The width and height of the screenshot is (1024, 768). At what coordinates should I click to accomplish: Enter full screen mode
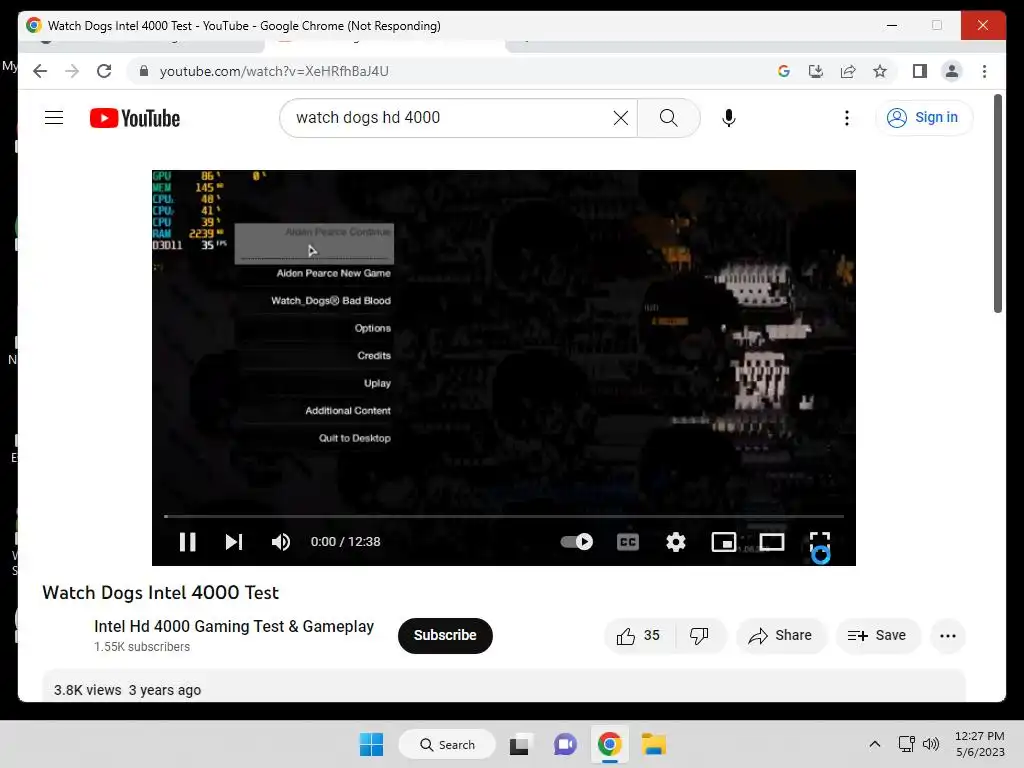click(820, 543)
